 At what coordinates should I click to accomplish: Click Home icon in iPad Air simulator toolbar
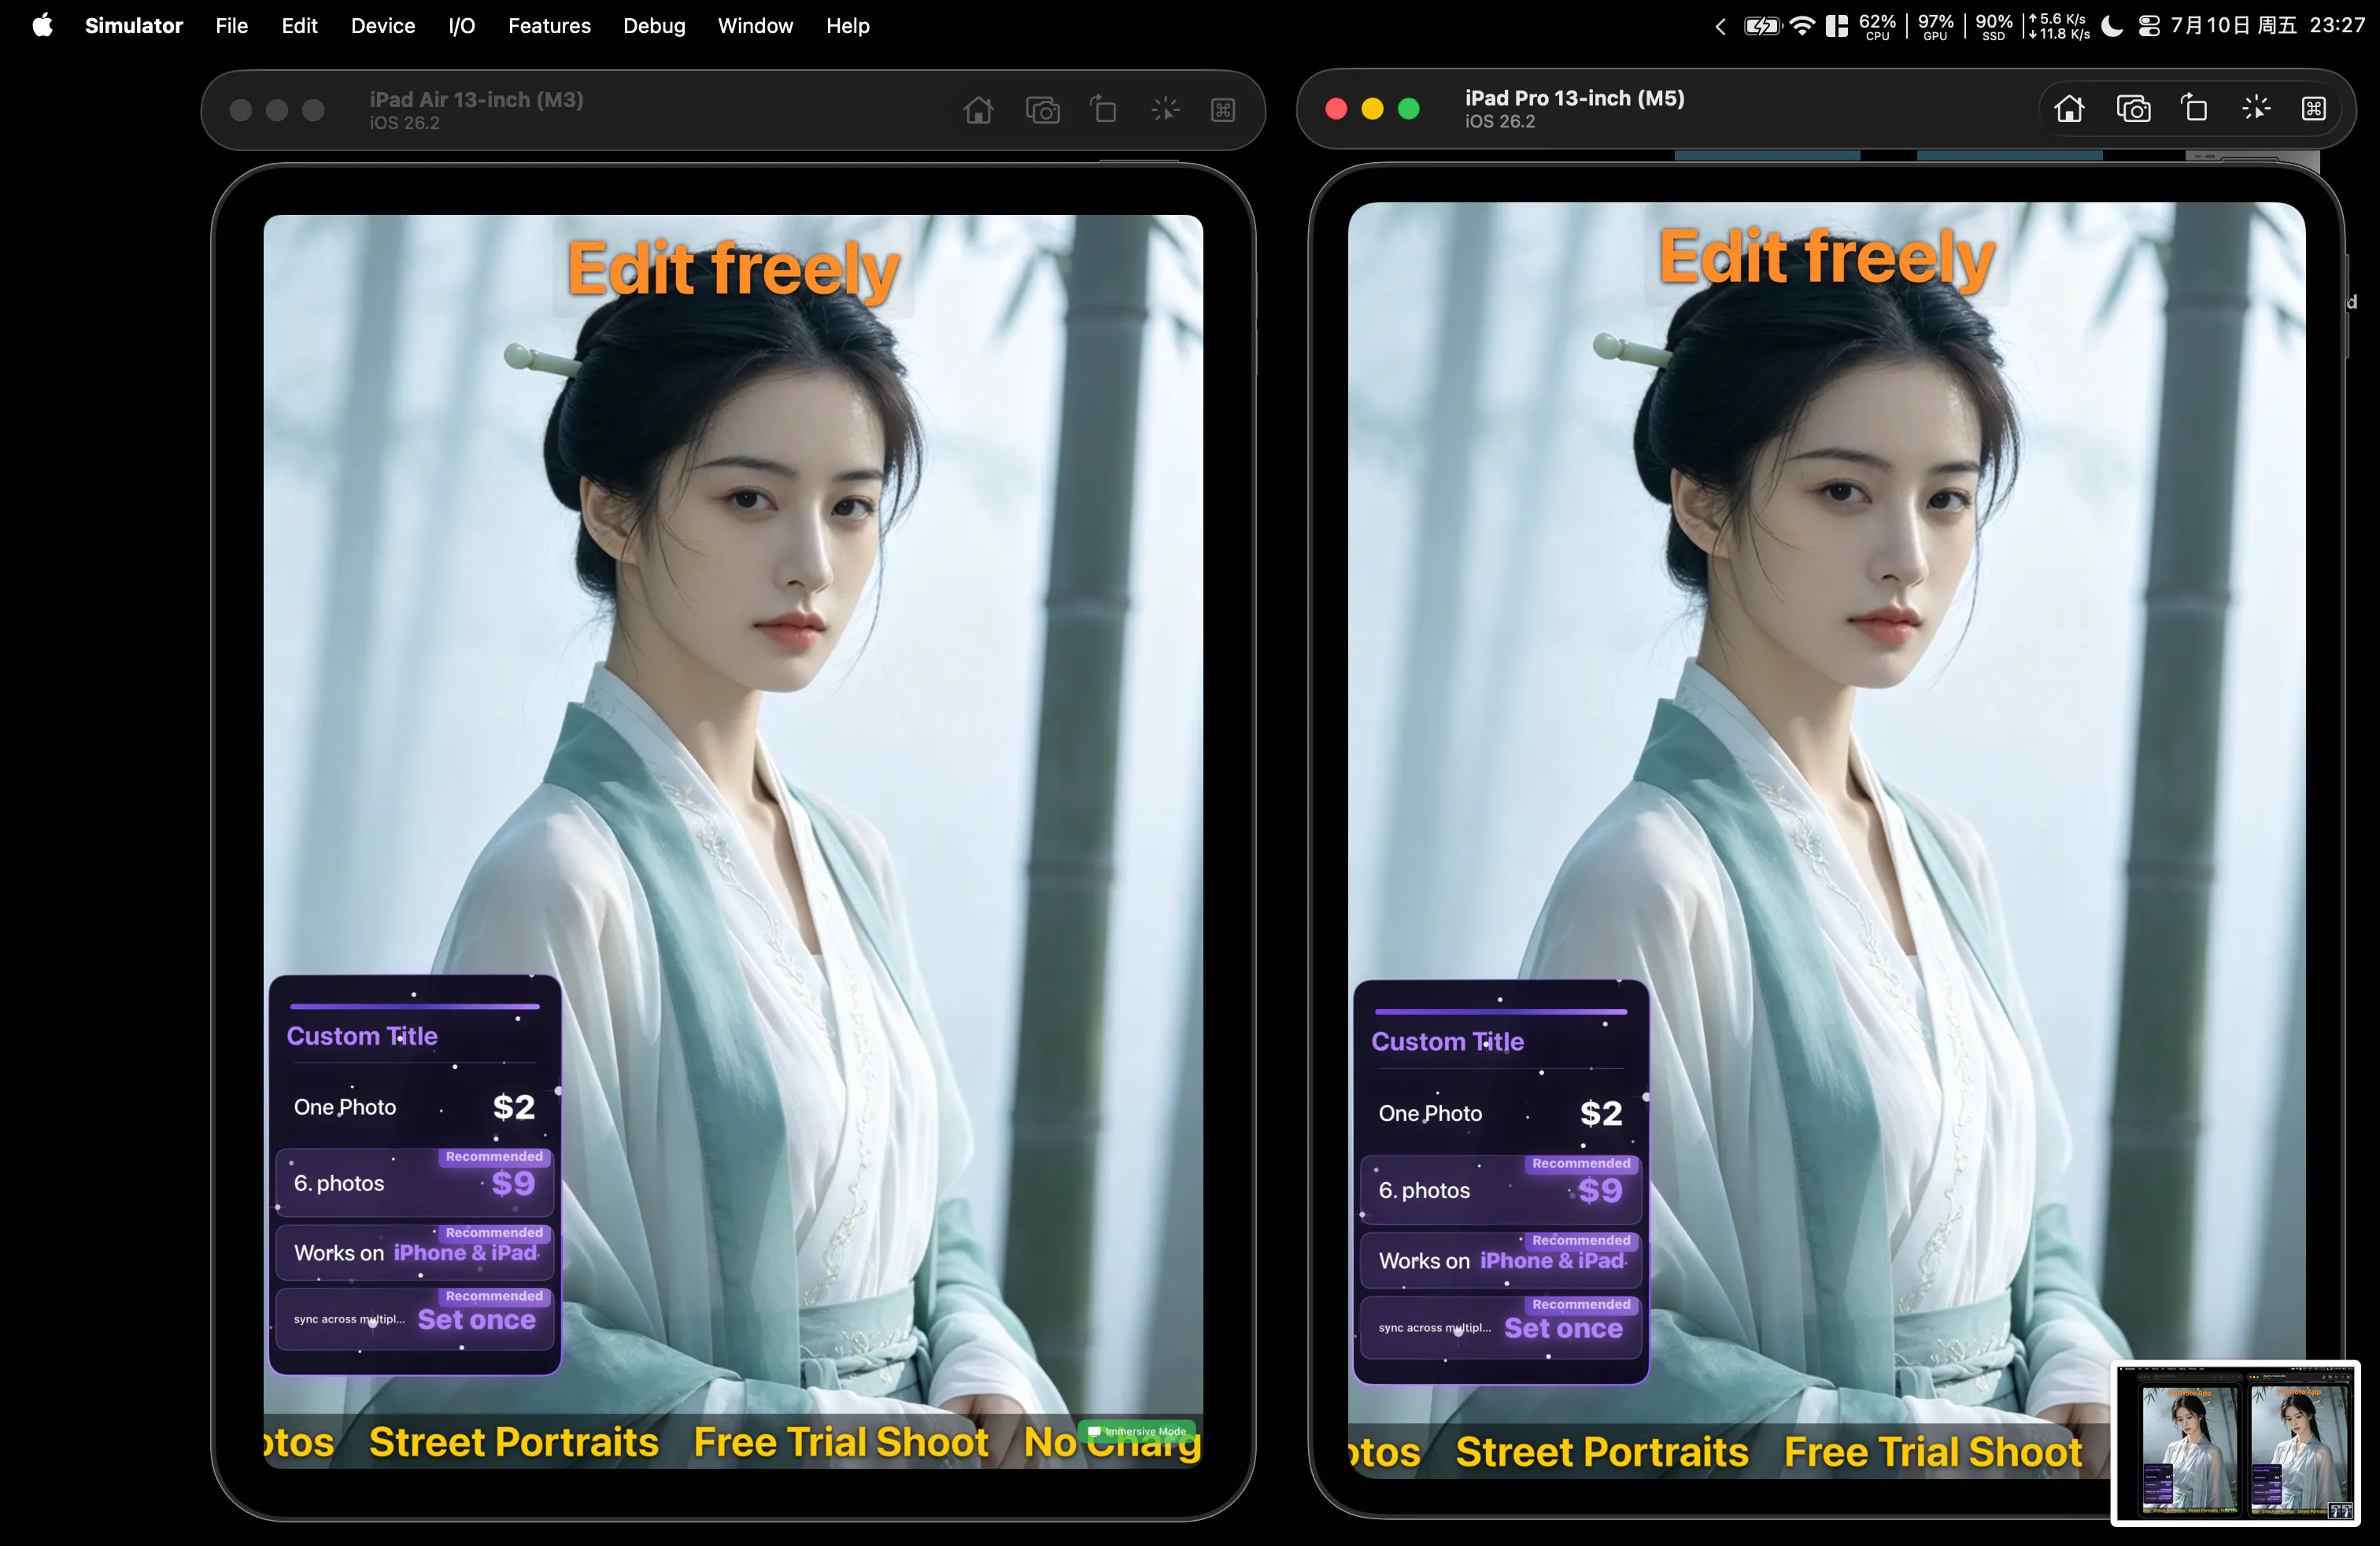pyautogui.click(x=978, y=110)
